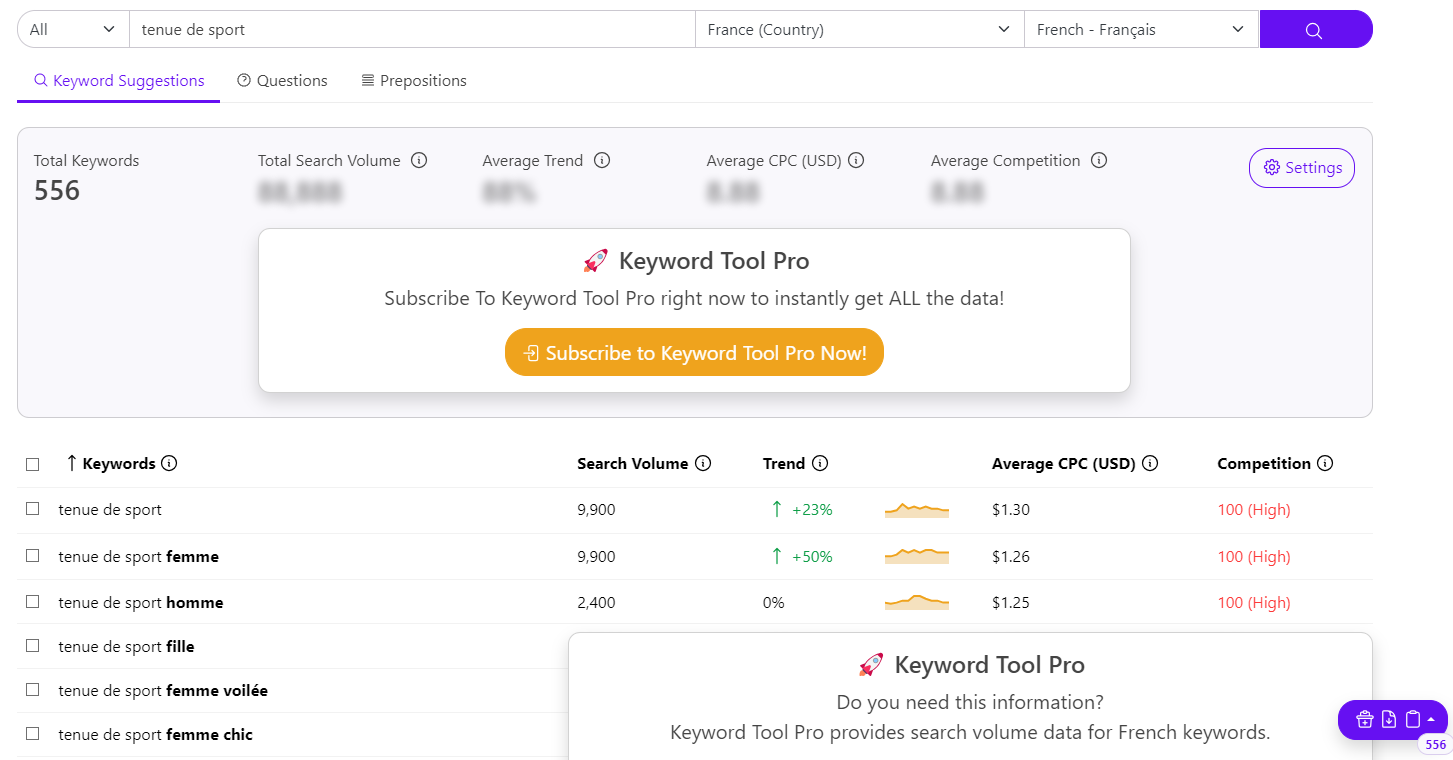Open info icon beside Average Competition summary
The height and width of the screenshot is (760, 1453).
point(1099,161)
